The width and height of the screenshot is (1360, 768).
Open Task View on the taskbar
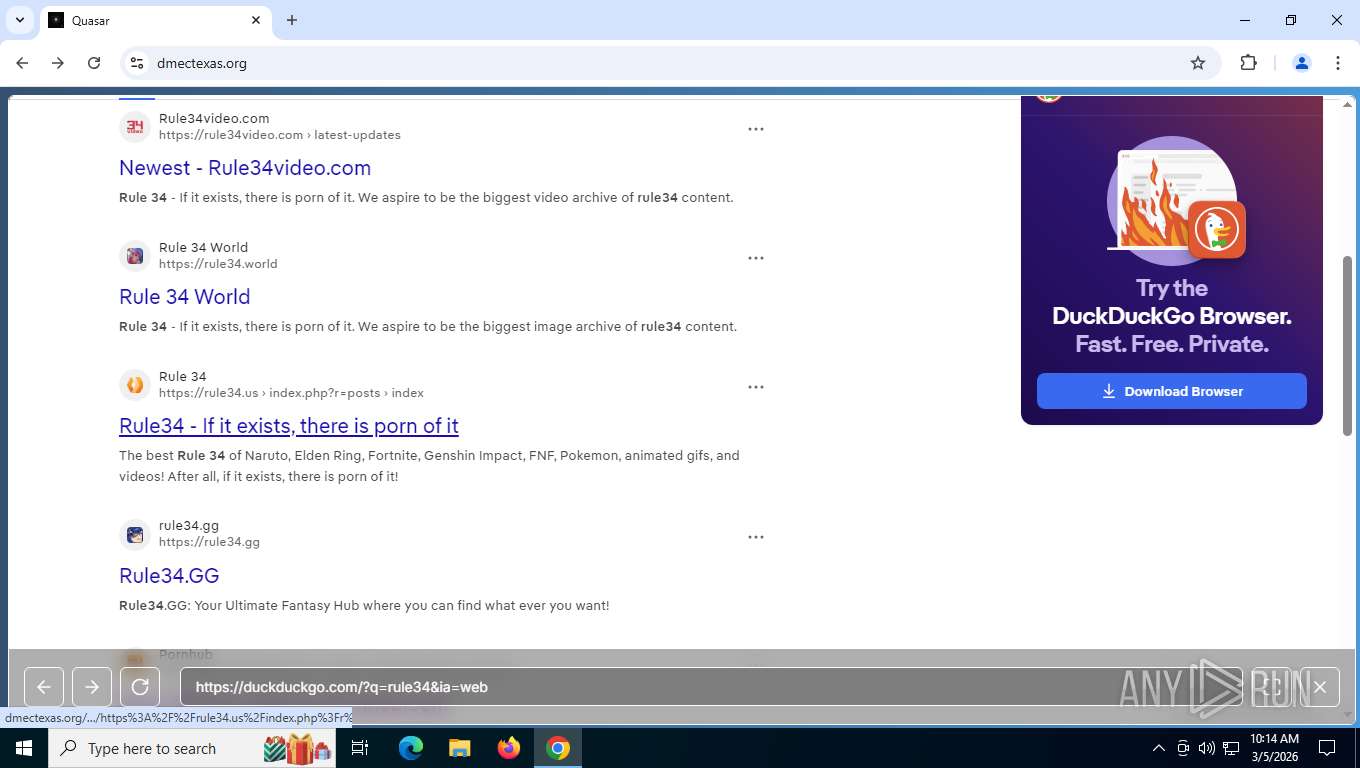(360, 748)
